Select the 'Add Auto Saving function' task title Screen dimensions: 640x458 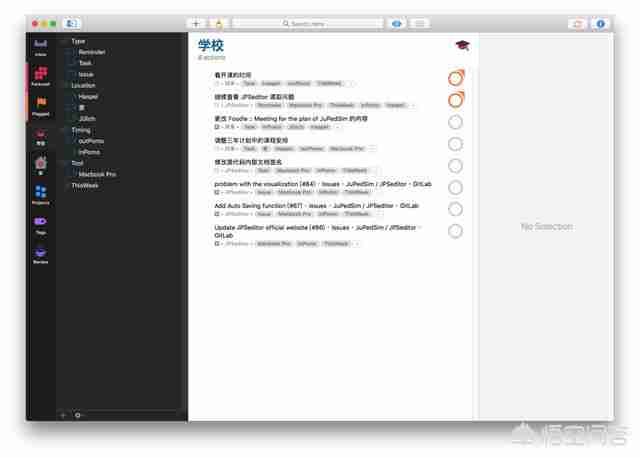tap(316, 206)
